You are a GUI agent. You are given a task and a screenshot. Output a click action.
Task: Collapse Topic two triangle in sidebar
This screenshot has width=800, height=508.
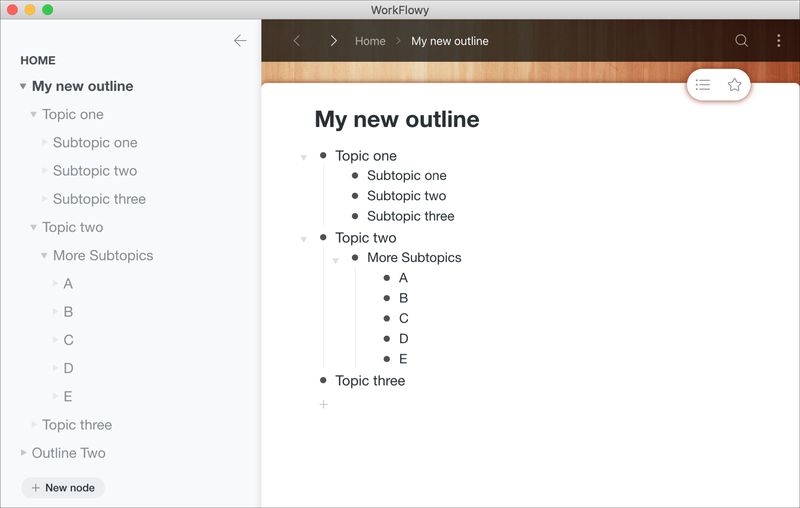tap(33, 227)
